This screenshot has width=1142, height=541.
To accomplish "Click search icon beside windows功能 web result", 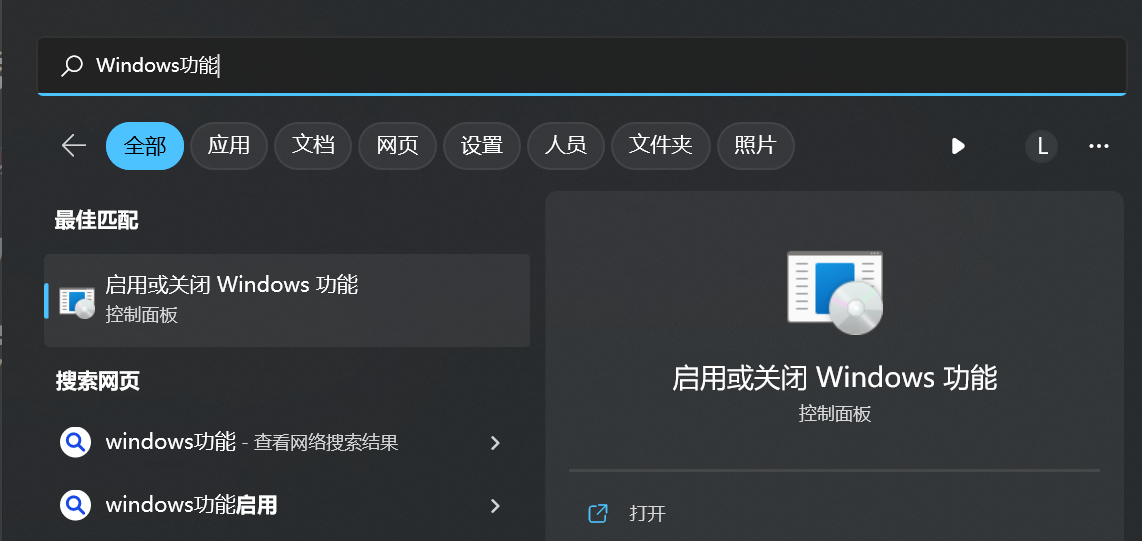I will pyautogui.click(x=75, y=442).
